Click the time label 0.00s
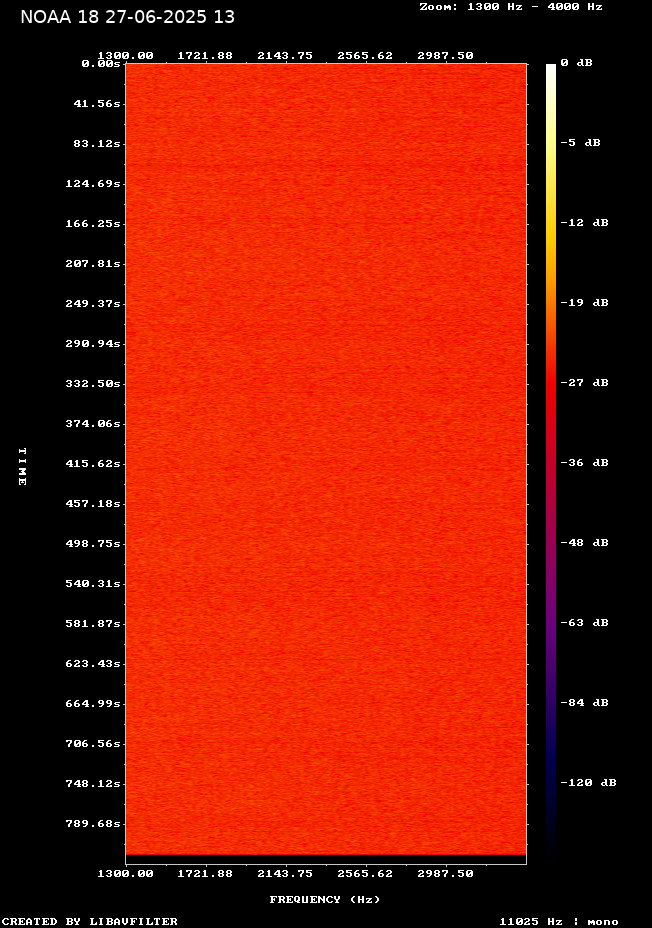The width and height of the screenshot is (652, 928). tap(101, 64)
